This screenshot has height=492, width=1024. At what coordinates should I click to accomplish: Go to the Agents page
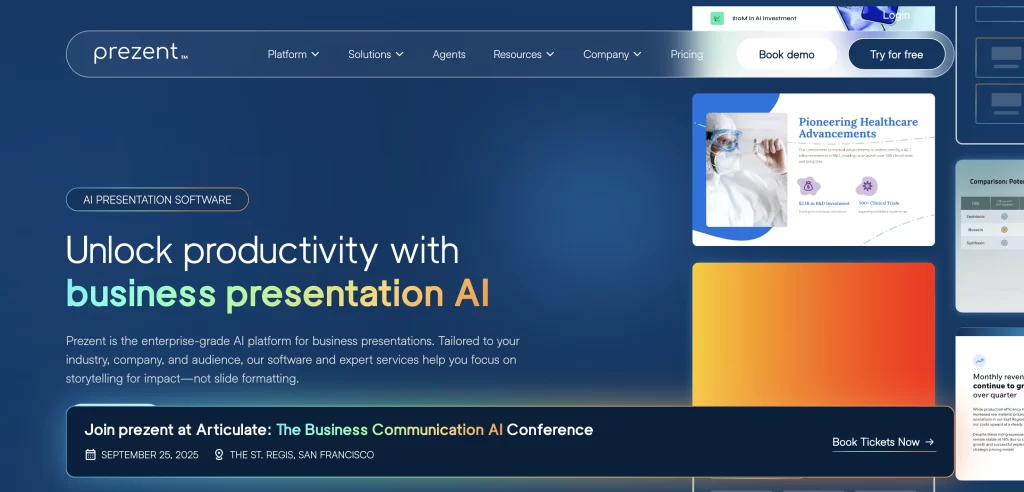(x=449, y=54)
